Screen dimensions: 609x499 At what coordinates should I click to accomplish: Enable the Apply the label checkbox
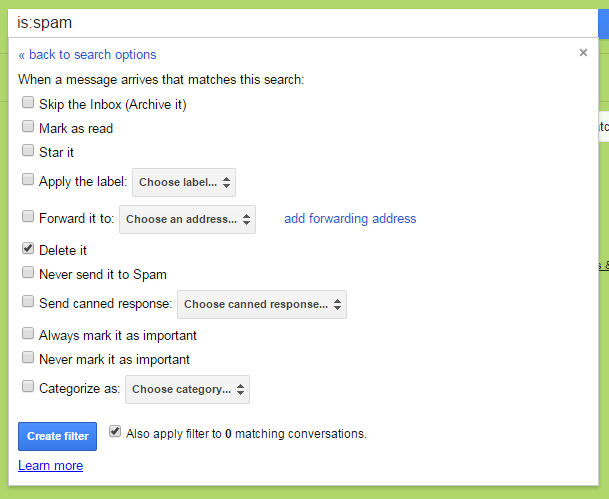[28, 181]
